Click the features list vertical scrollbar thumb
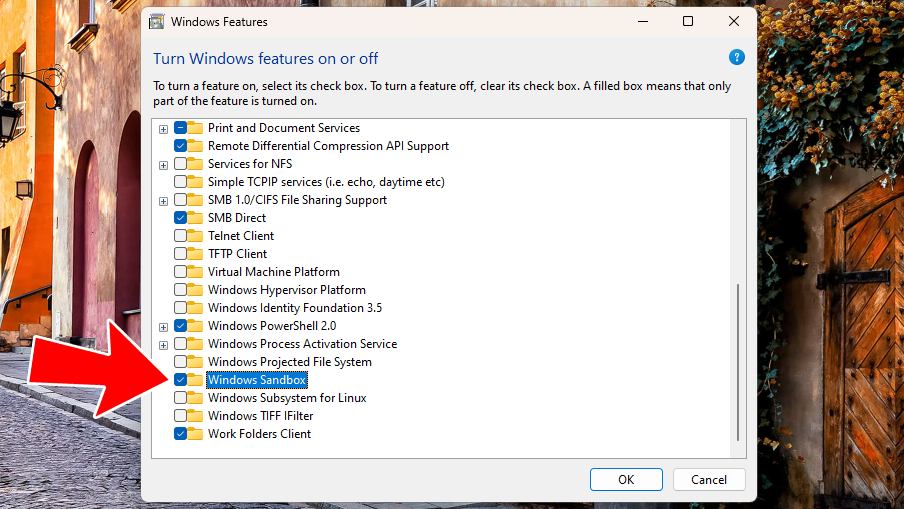 tap(738, 362)
